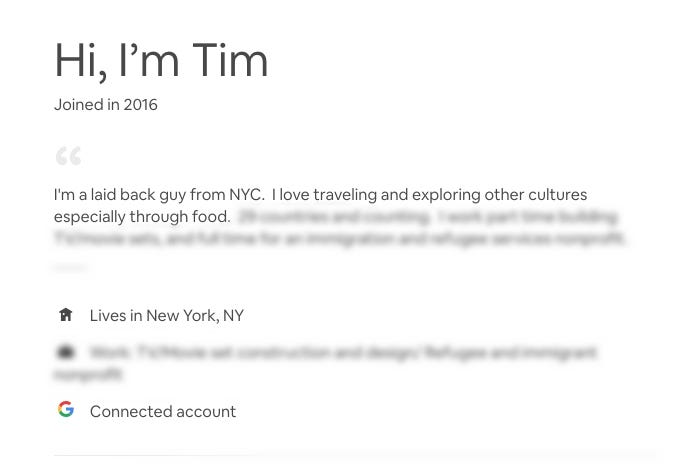Click the large quotation mark icon
The image size is (700, 474).
[68, 156]
